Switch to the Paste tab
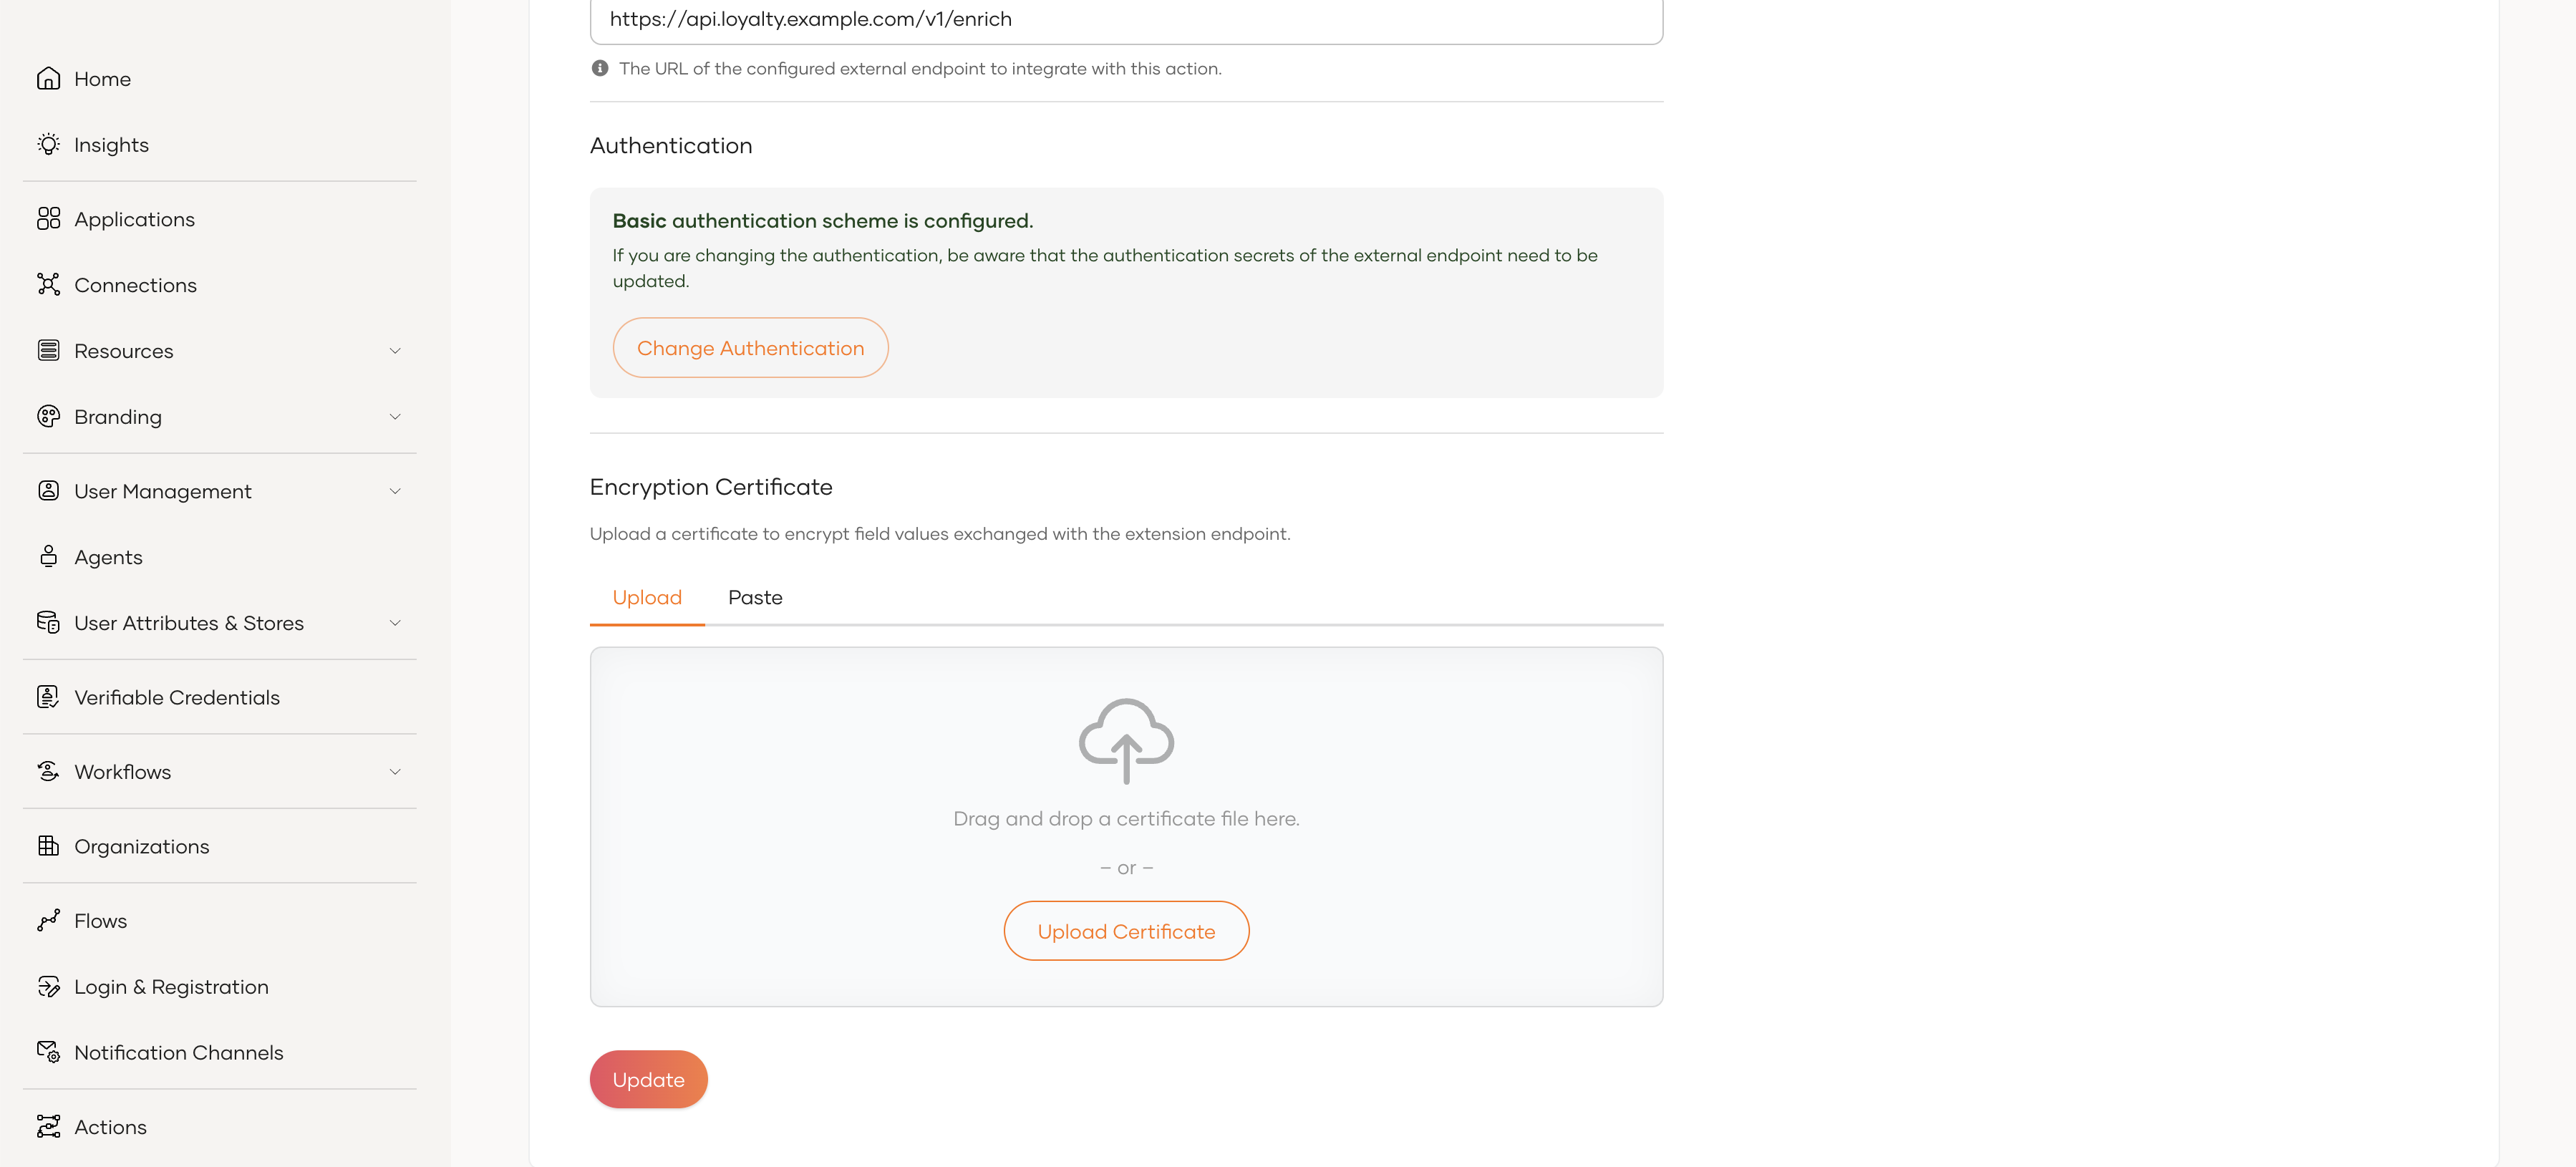Screen dimensions: 2576x1167 (x=755, y=598)
